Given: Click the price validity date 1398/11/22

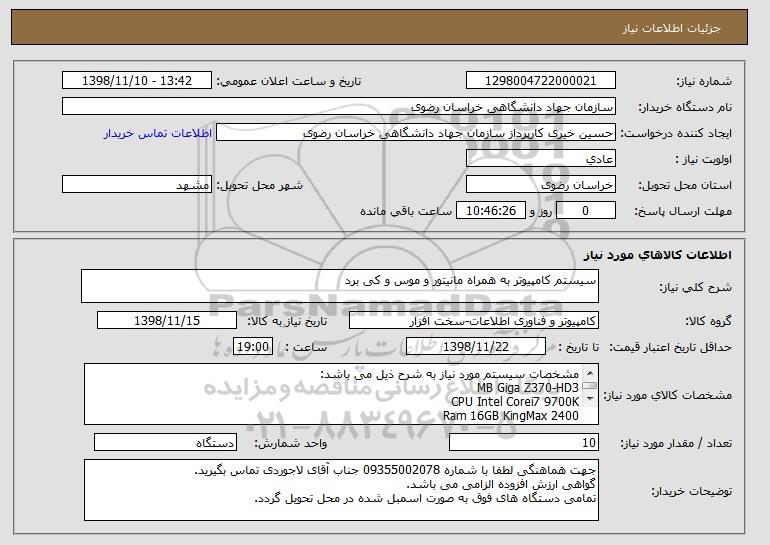Looking at the screenshot, I should click(476, 347).
